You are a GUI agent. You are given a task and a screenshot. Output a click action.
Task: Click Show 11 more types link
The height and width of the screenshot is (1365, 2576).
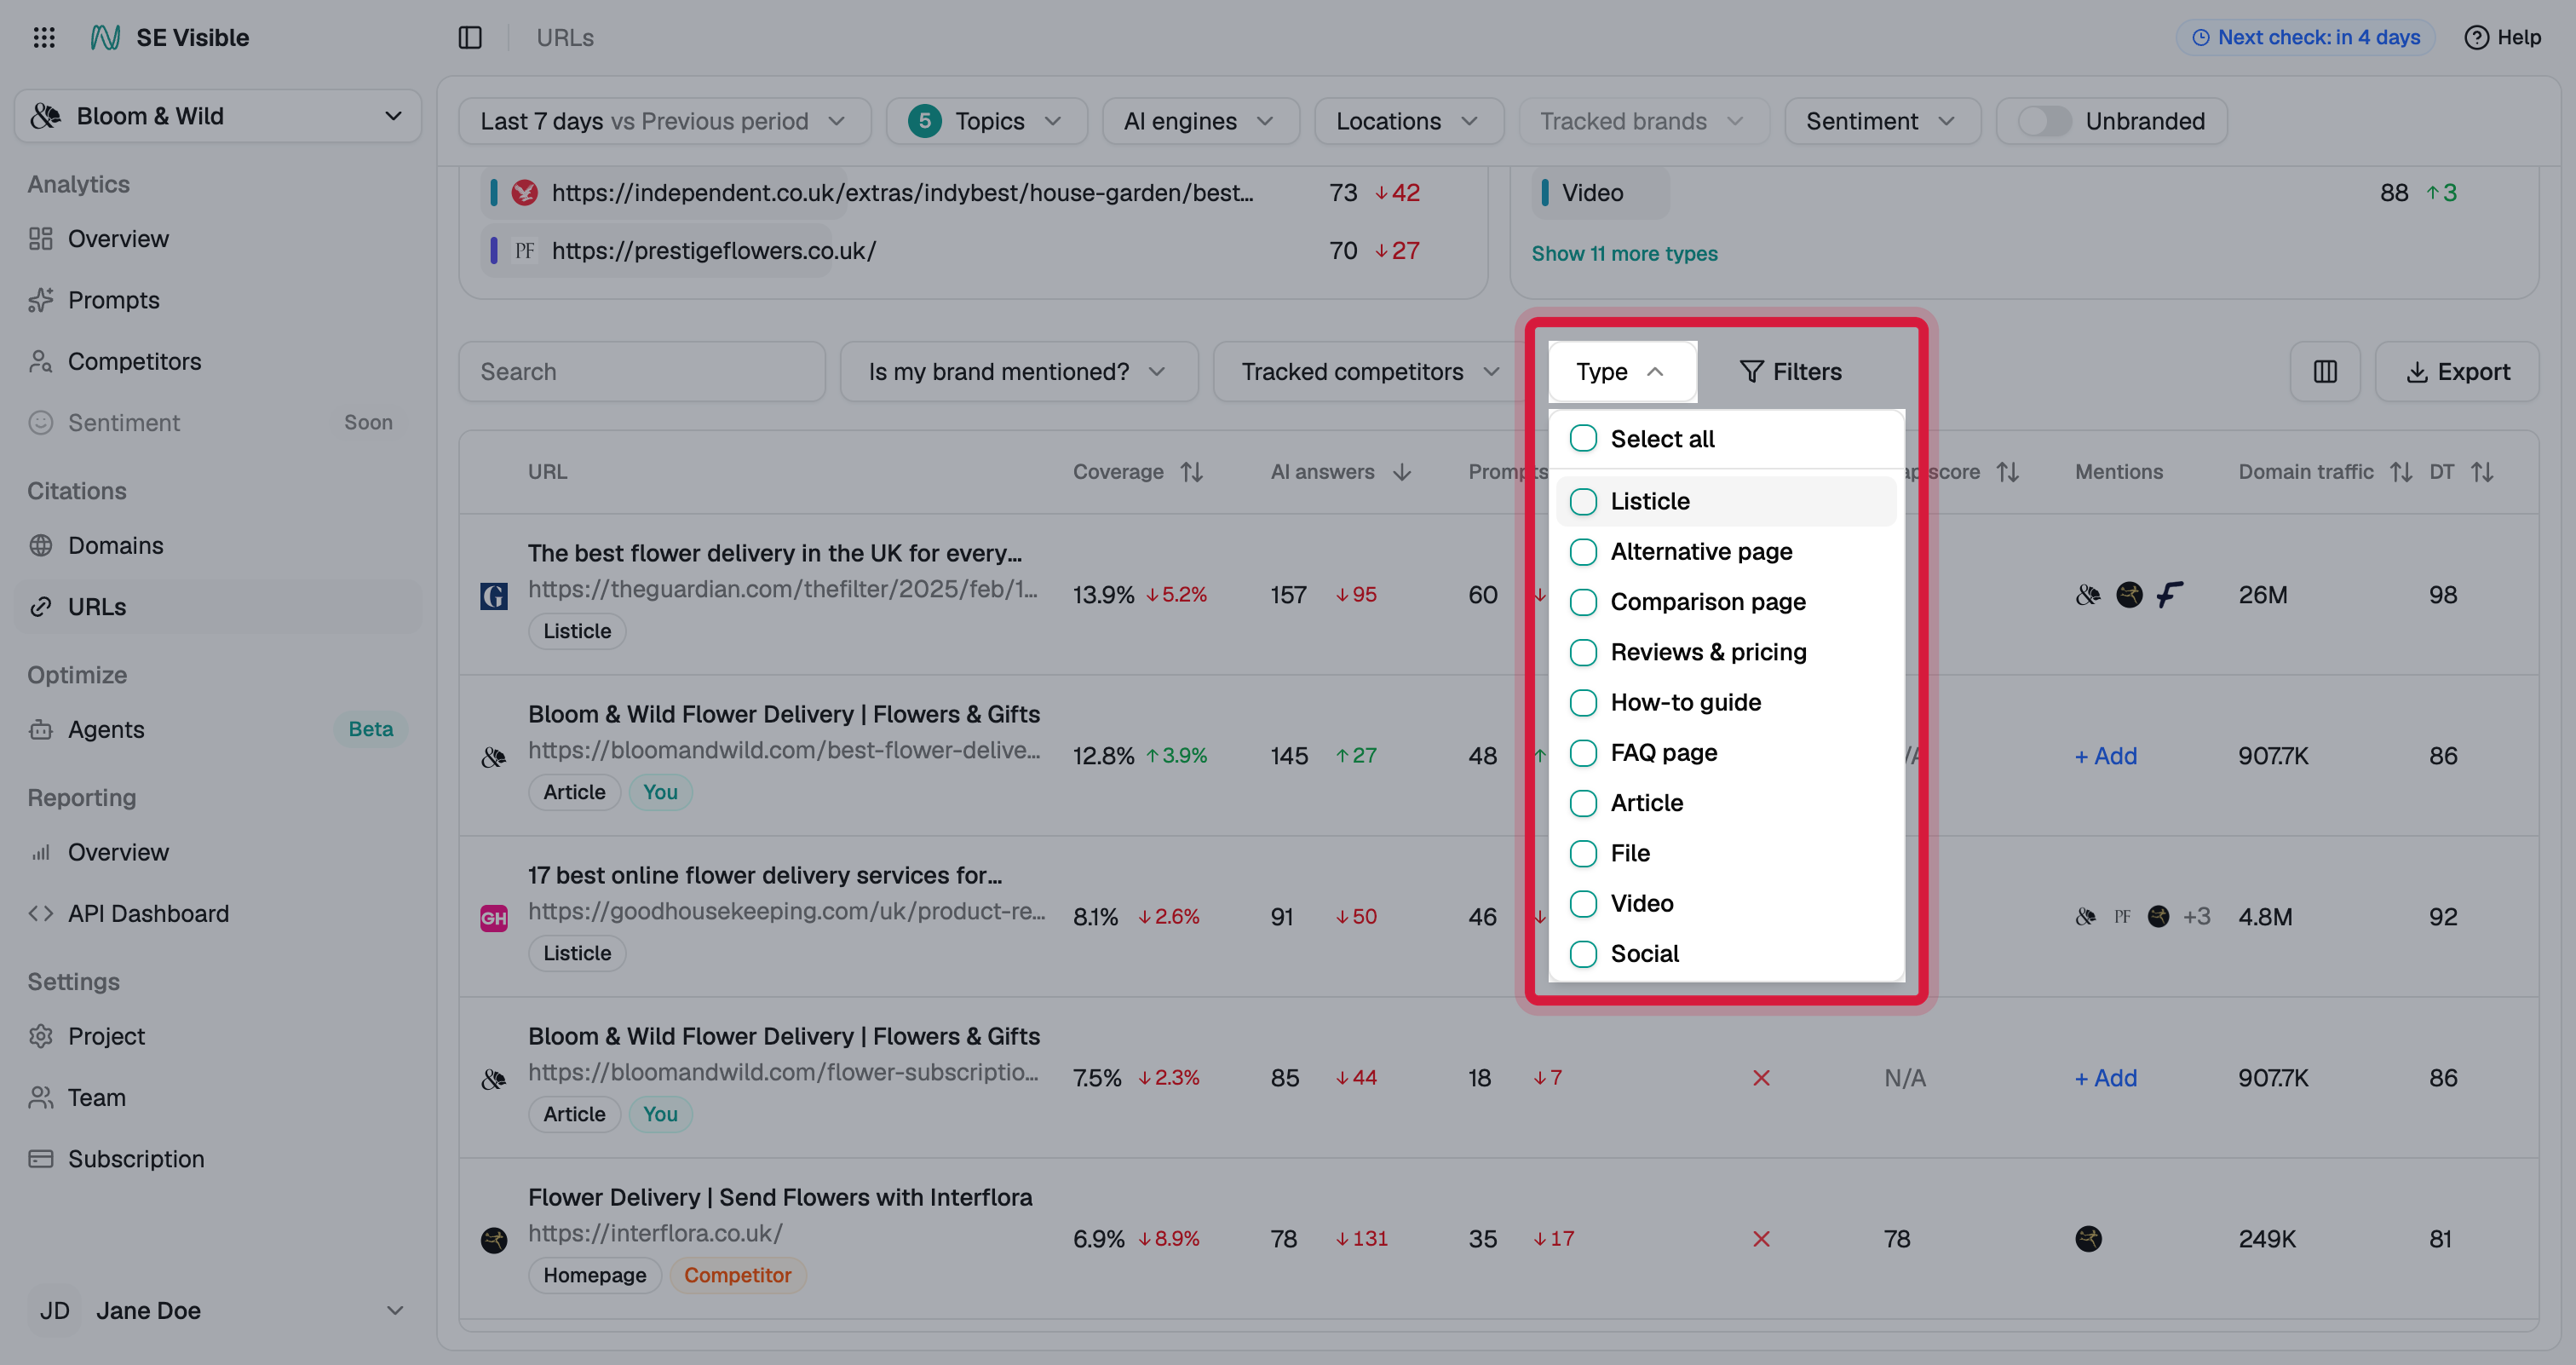point(1624,254)
